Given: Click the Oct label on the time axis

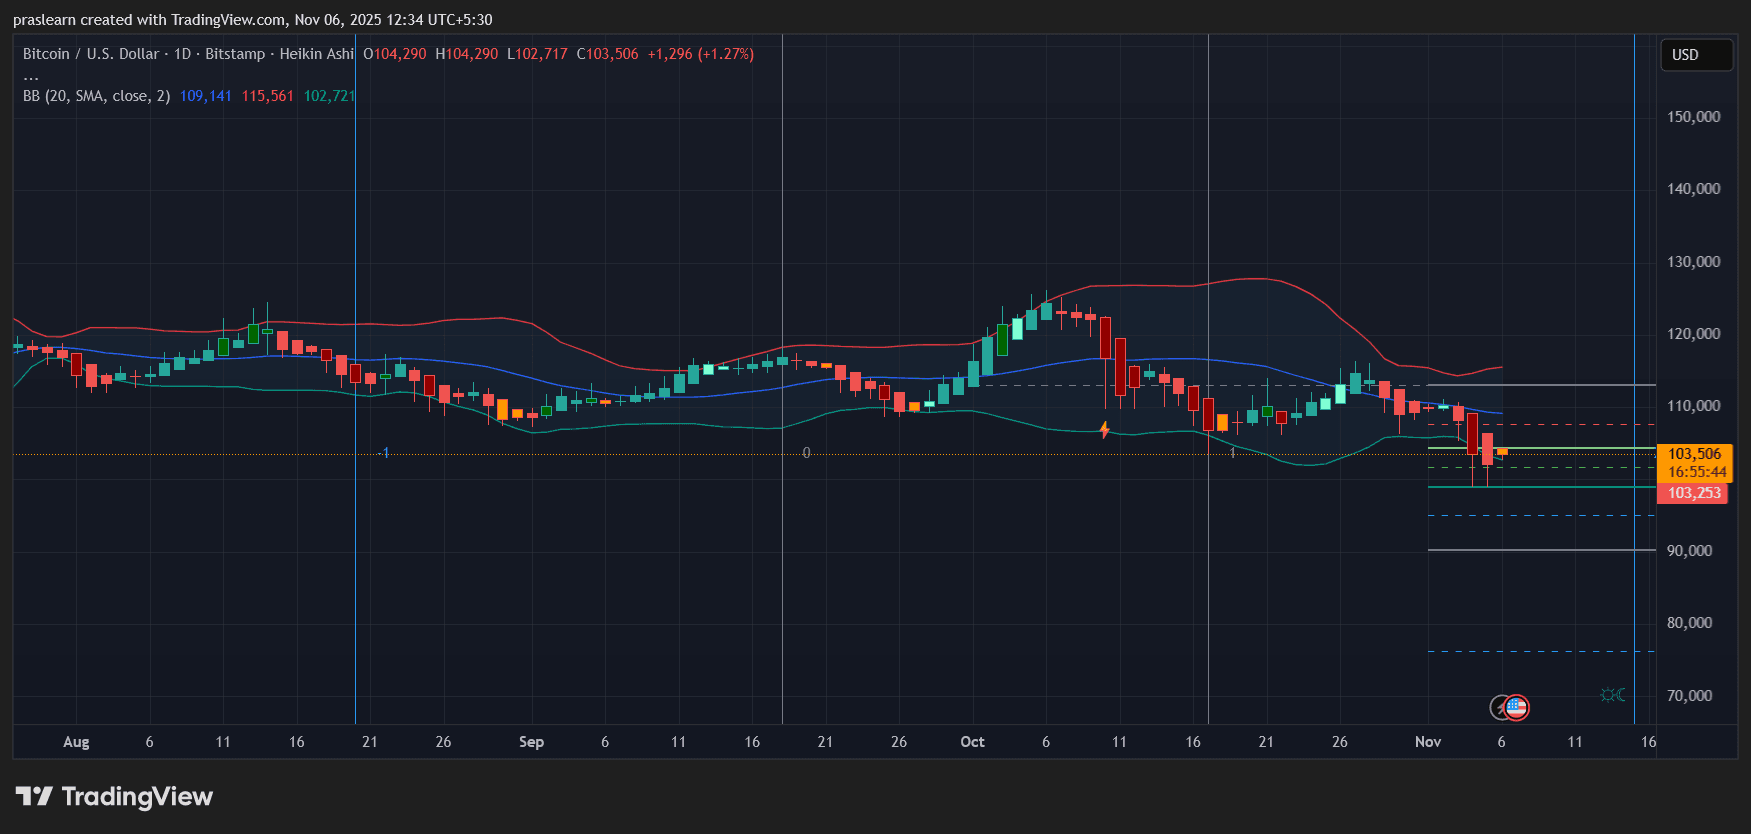Looking at the screenshot, I should pyautogui.click(x=972, y=742).
